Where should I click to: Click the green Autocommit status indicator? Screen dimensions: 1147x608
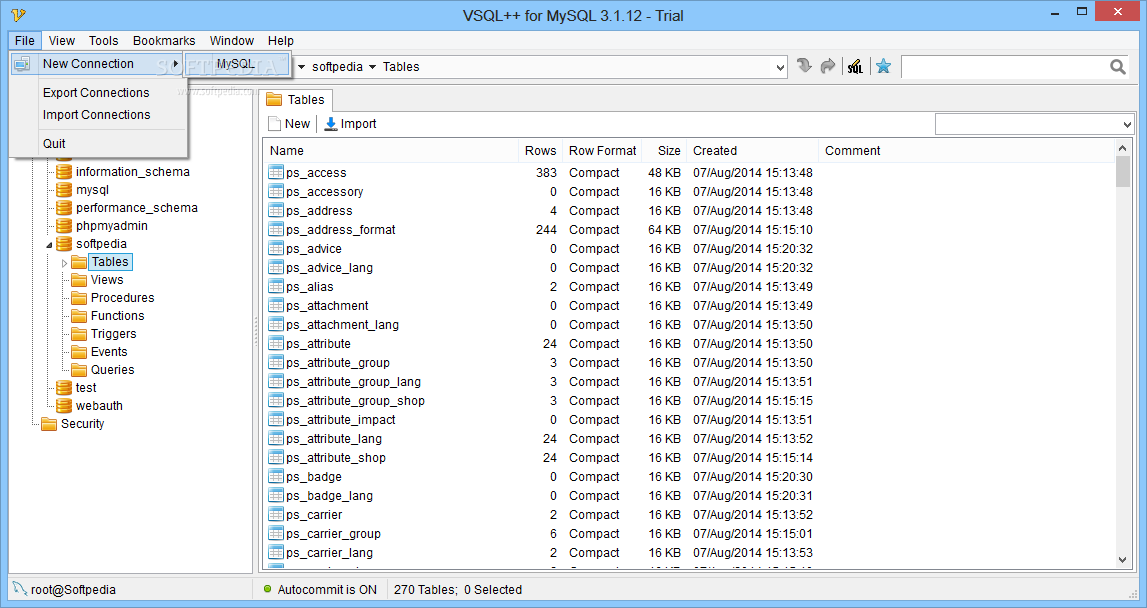267,589
